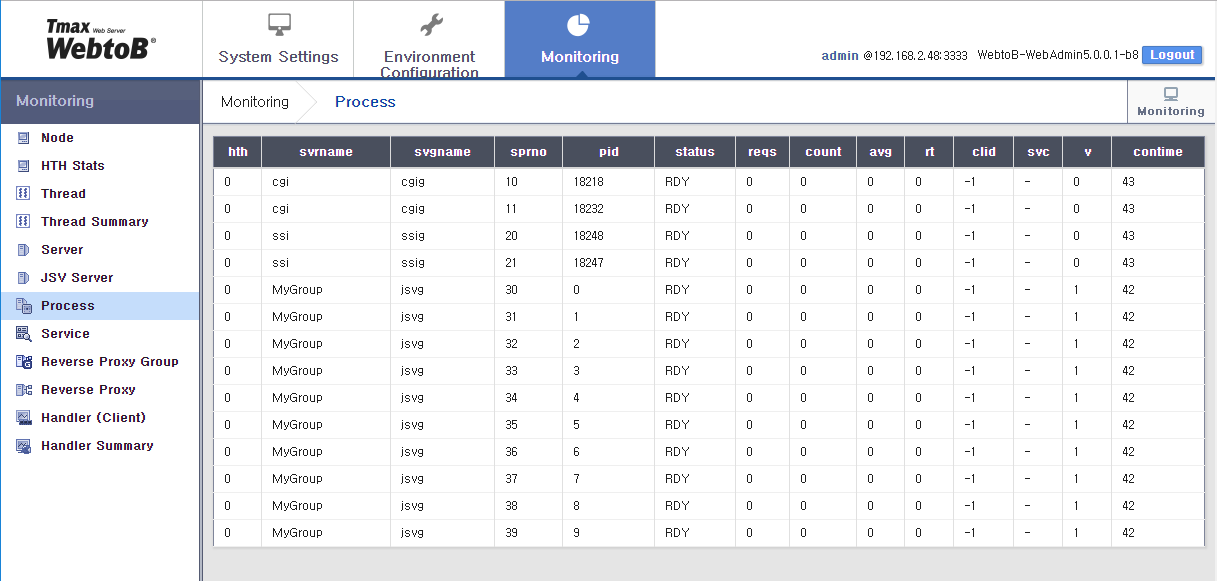Click the Process sidebar icon
1217x581 pixels.
[x=23, y=306]
